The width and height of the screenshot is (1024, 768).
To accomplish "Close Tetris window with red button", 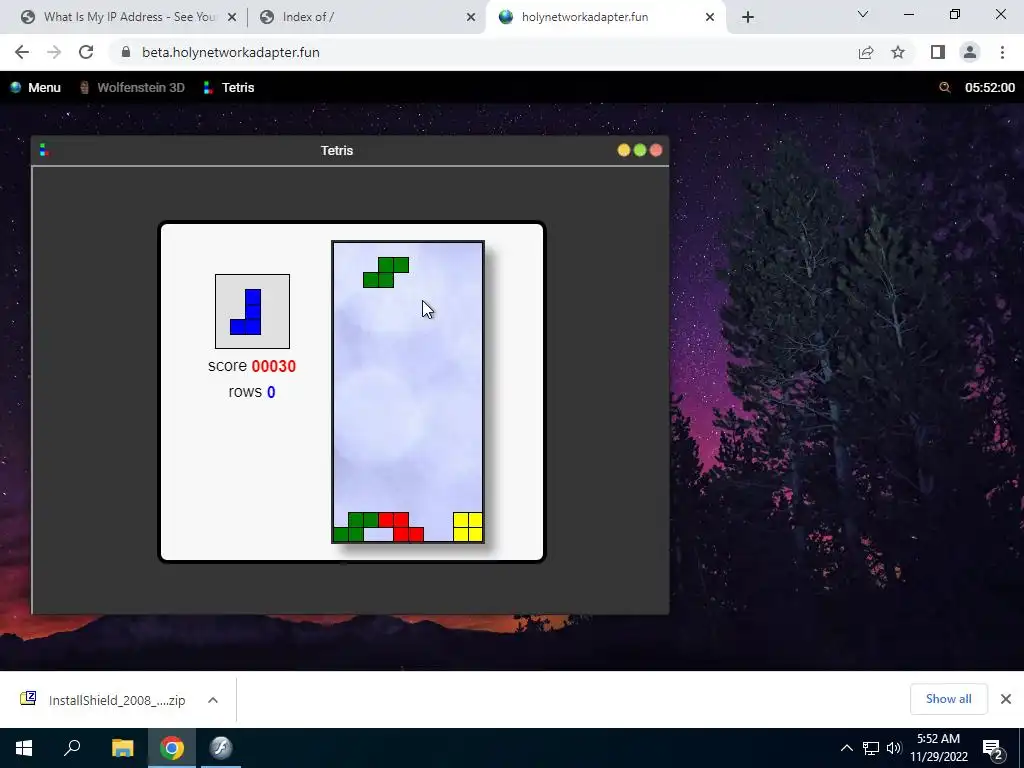I will (656, 150).
